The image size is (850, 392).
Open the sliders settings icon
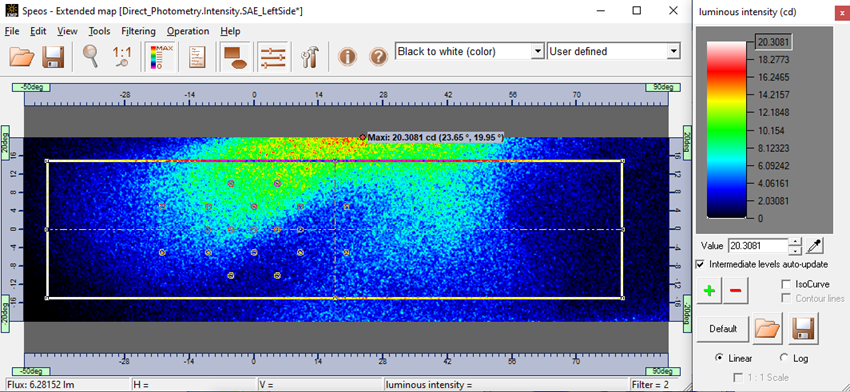(x=273, y=57)
